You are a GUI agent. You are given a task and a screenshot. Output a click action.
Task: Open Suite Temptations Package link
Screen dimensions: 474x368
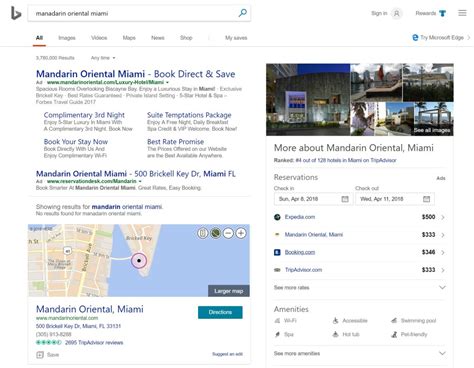189,115
